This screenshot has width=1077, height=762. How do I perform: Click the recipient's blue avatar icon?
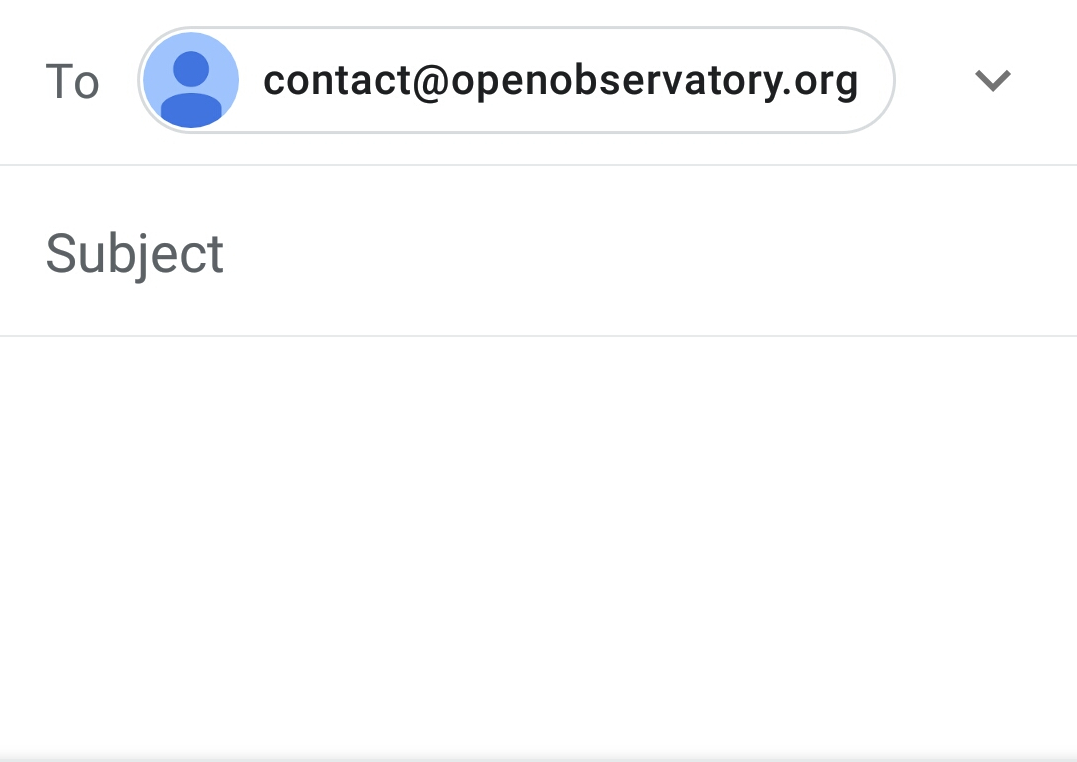191,80
